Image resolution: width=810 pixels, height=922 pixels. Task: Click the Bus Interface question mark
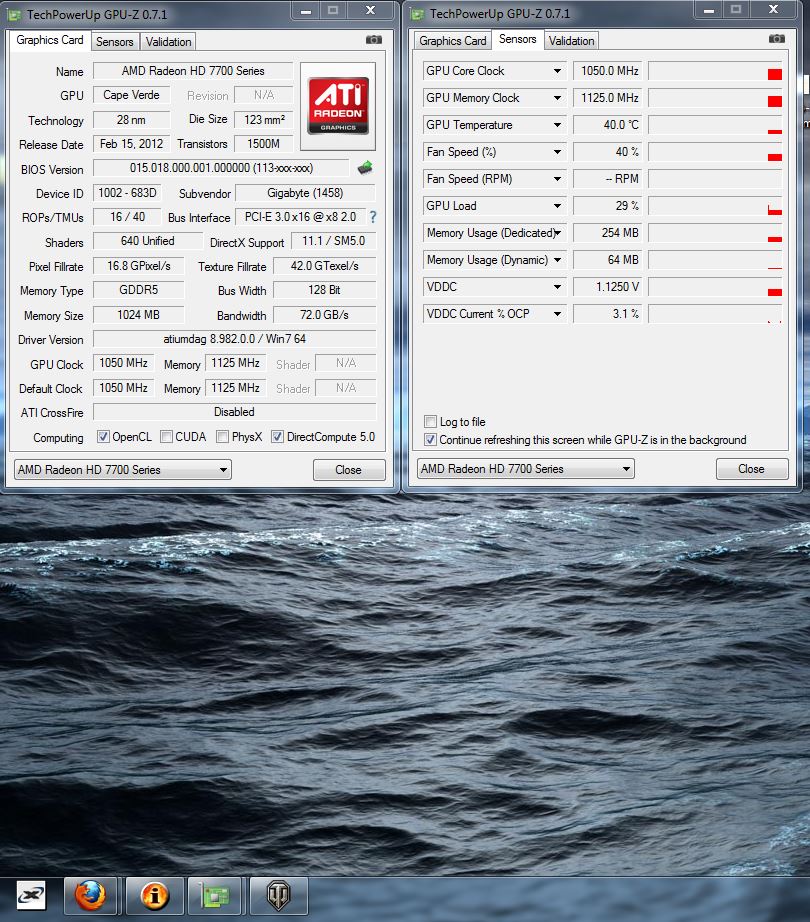(x=373, y=217)
